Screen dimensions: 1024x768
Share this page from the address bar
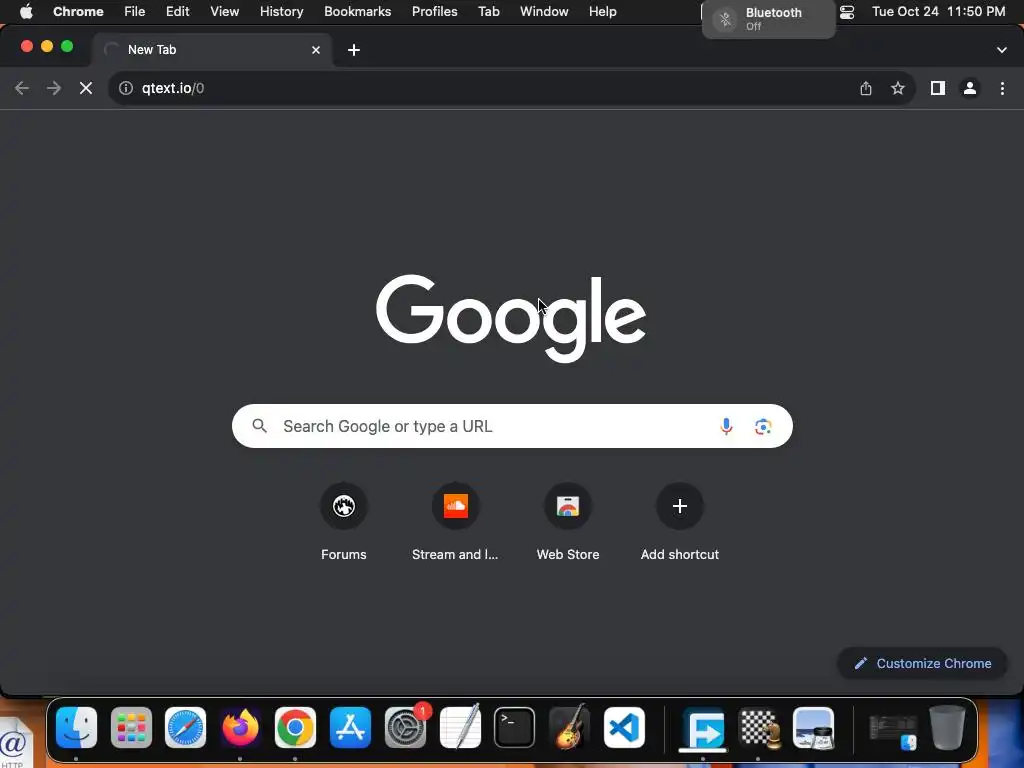(x=866, y=88)
